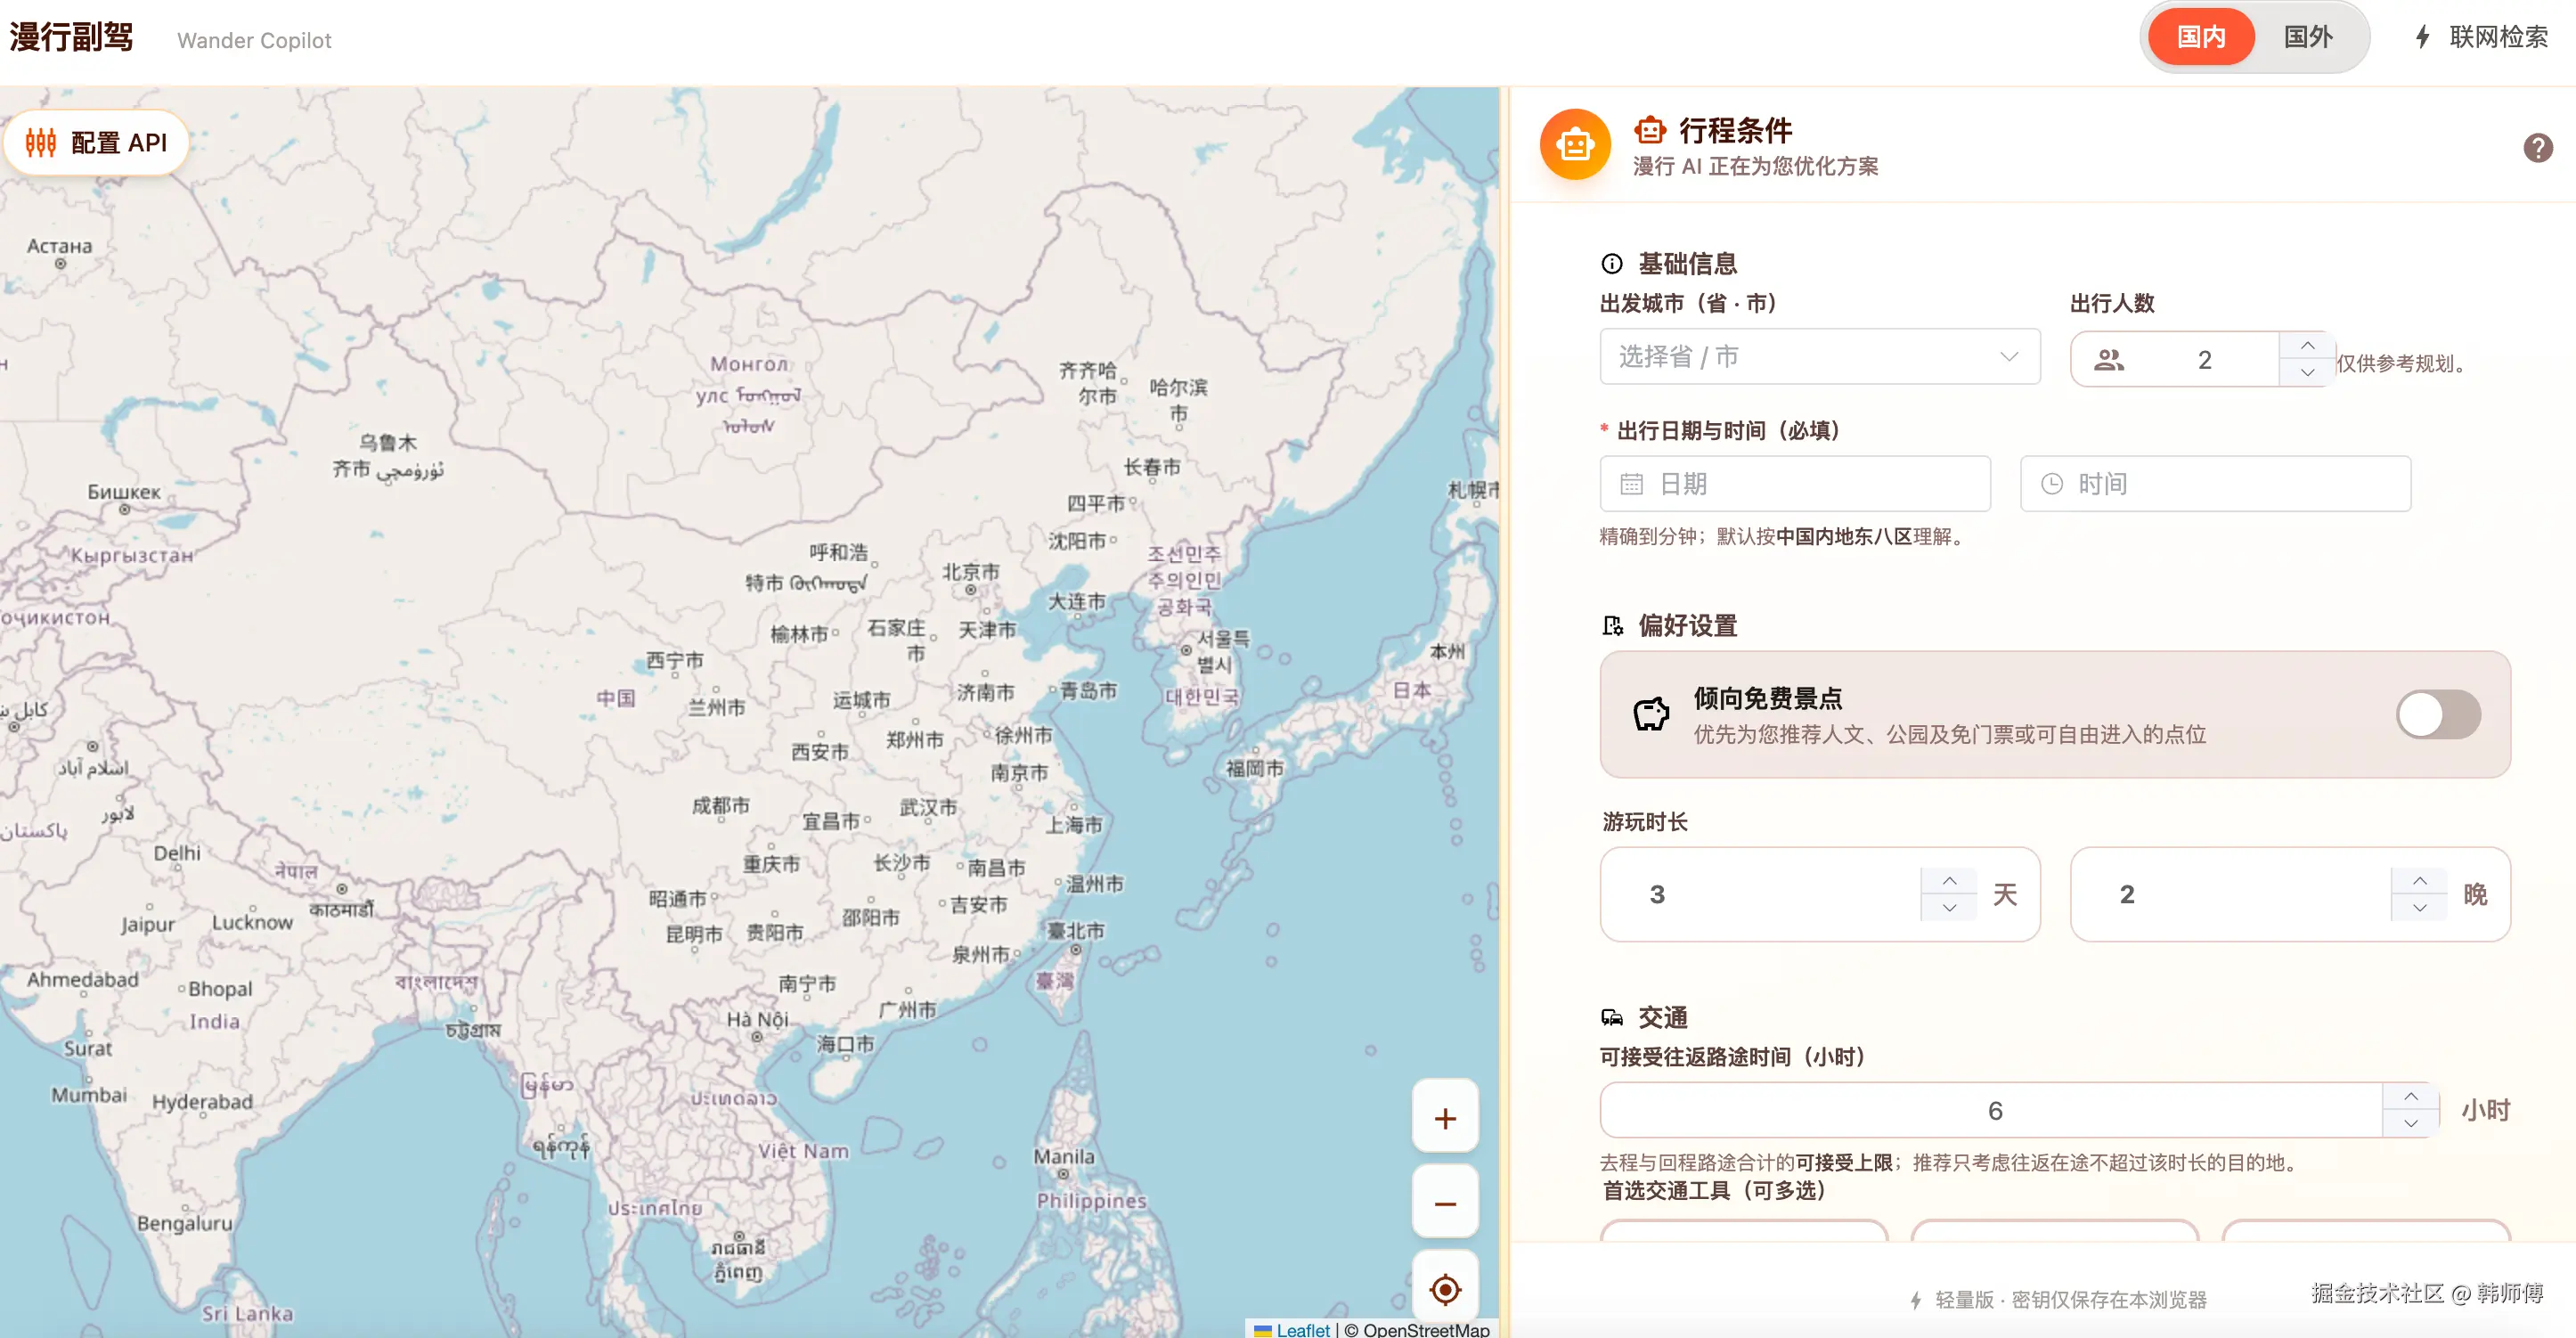Locate my position with the target icon
This screenshot has width=2576, height=1338.
1445,1289
